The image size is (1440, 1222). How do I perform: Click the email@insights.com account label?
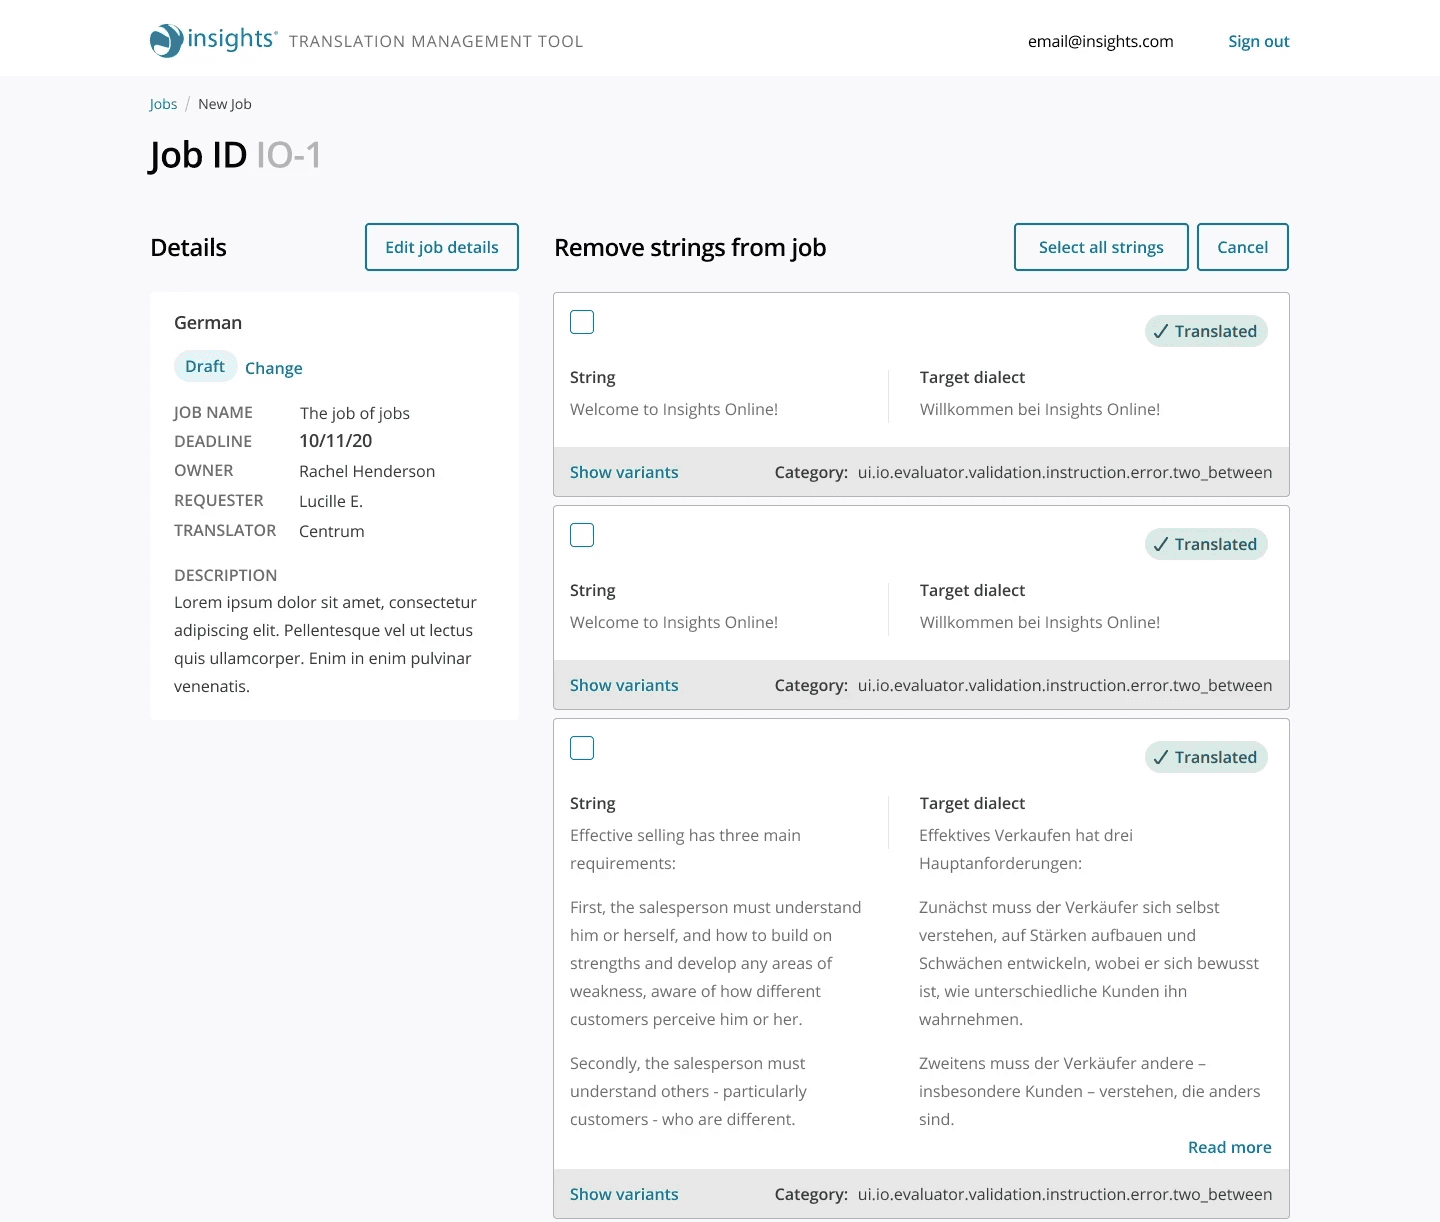click(1100, 41)
